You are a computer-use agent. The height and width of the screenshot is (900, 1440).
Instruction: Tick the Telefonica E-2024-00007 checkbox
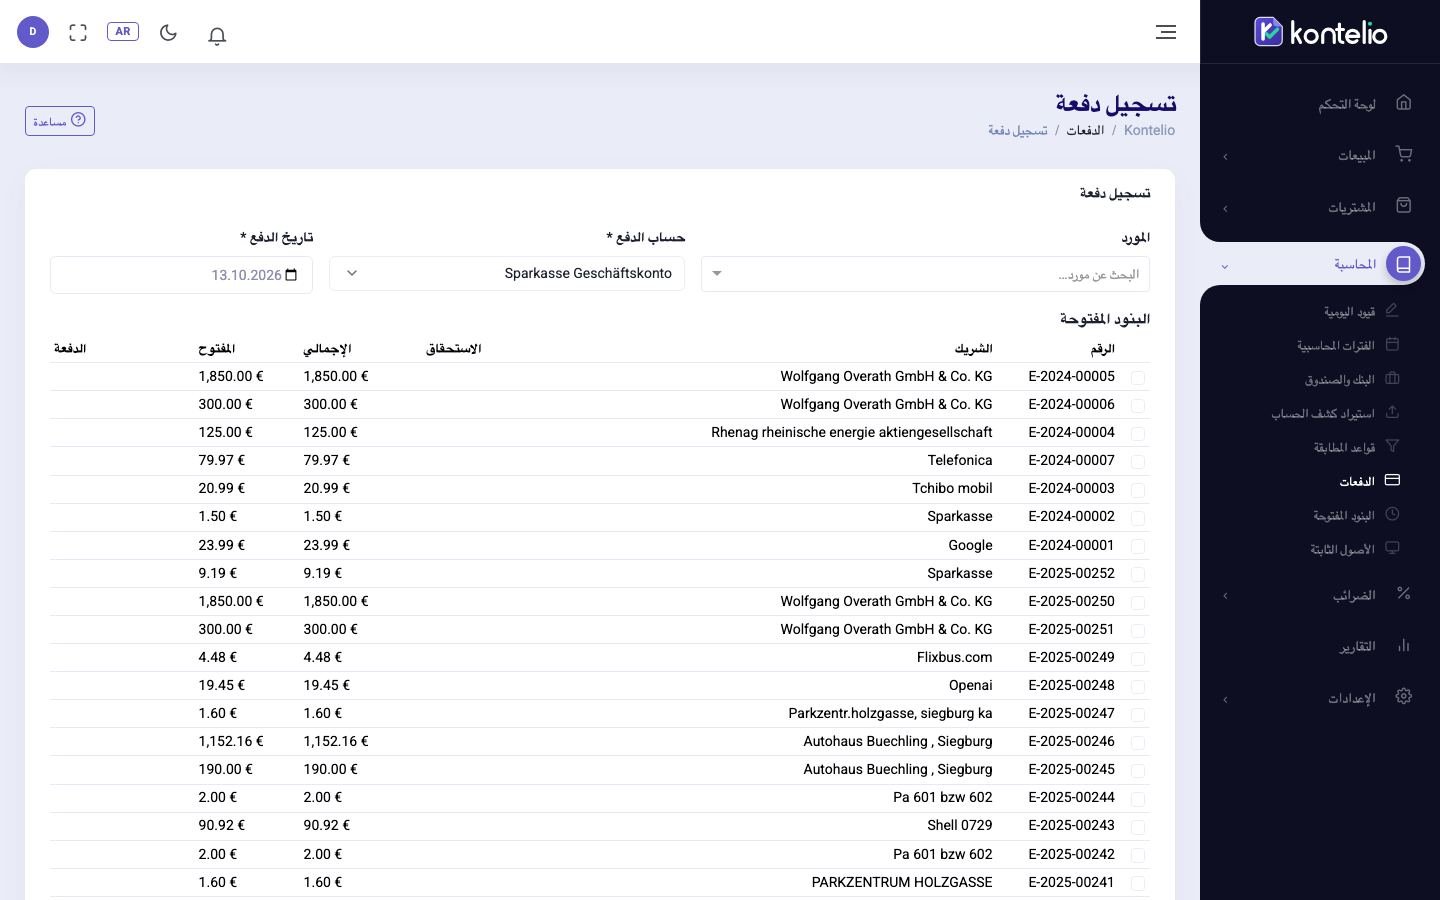[x=1138, y=461]
